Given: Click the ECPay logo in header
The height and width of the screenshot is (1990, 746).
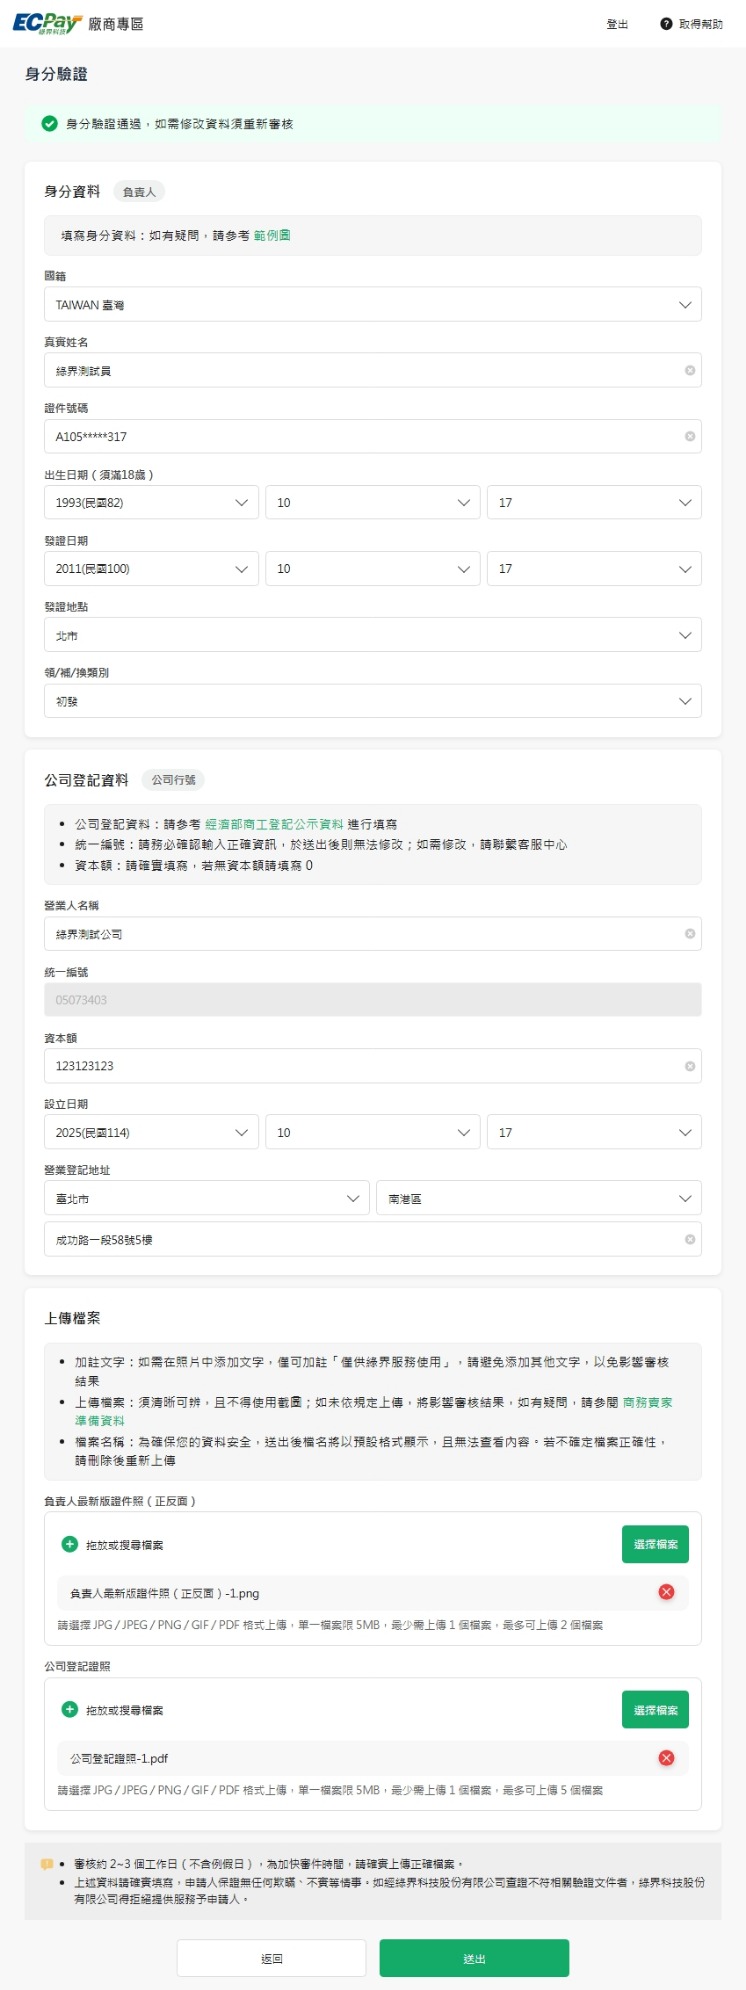Looking at the screenshot, I should pyautogui.click(x=47, y=24).
